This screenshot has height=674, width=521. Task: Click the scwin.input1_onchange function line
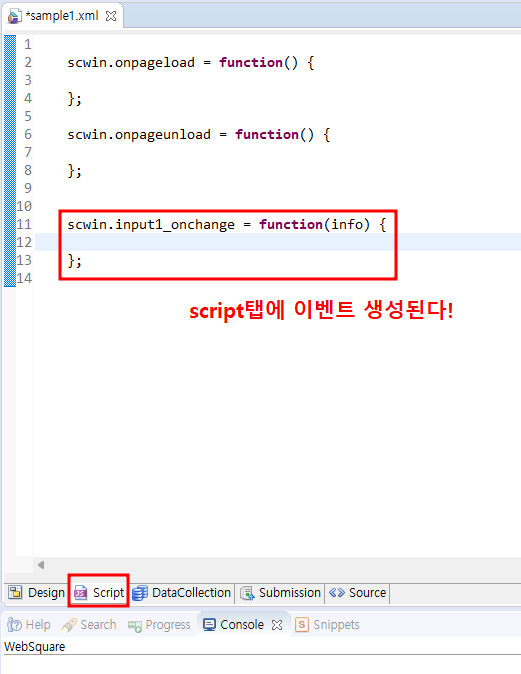[x=227, y=224]
